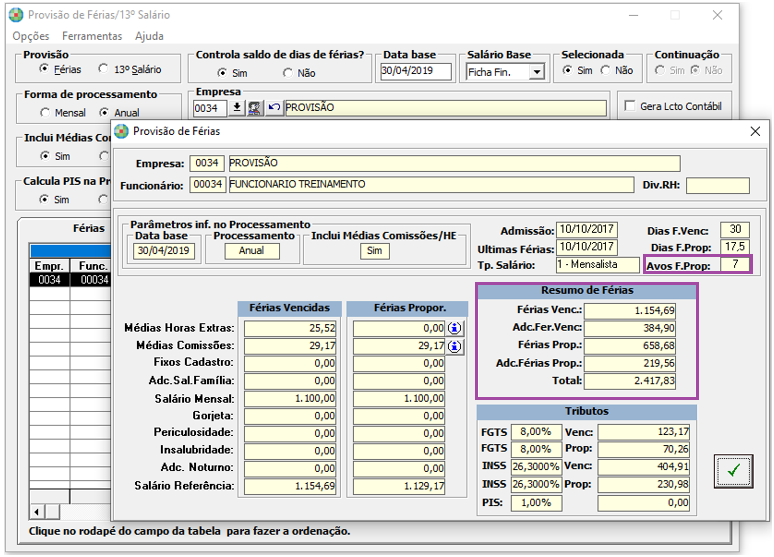Click Adc.Férias Prop. value 219,56
774x557 pixels.
[x=630, y=363]
